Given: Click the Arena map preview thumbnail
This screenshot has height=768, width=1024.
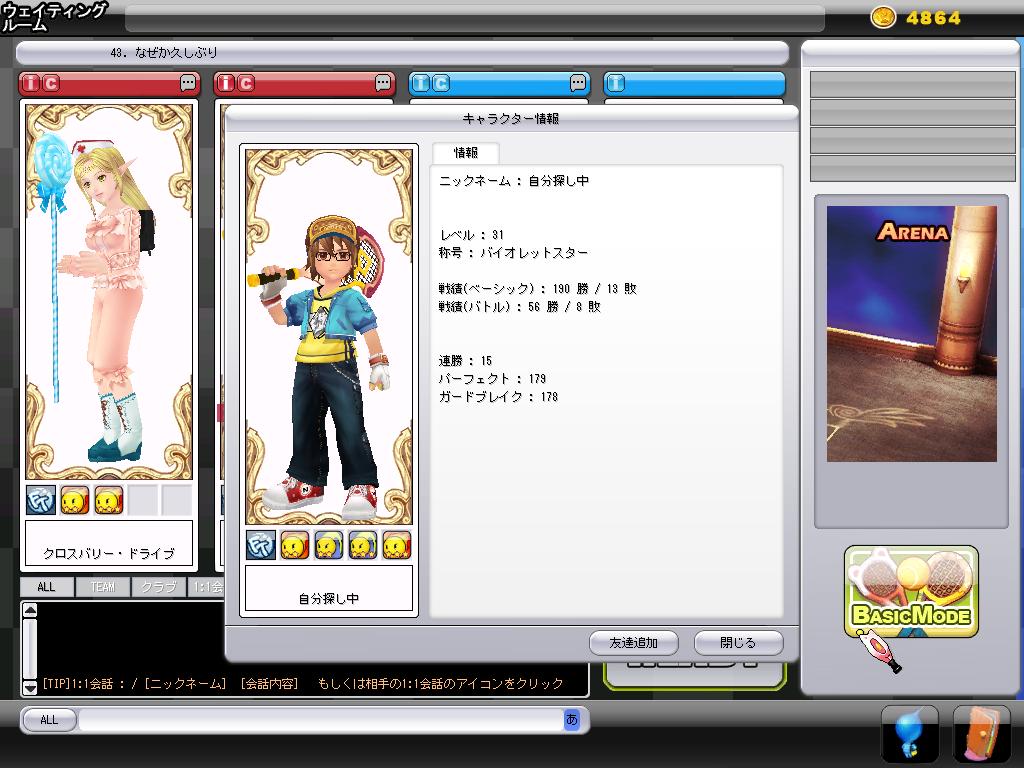Looking at the screenshot, I should (x=911, y=333).
